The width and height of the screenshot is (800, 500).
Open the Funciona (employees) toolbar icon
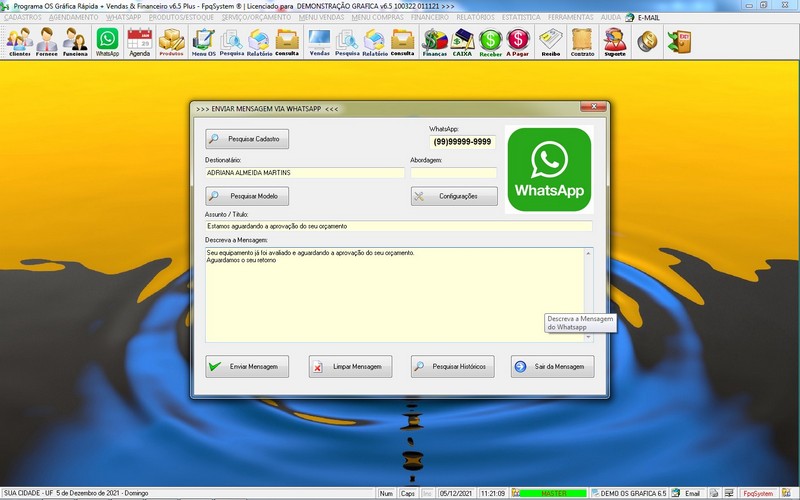pos(75,42)
